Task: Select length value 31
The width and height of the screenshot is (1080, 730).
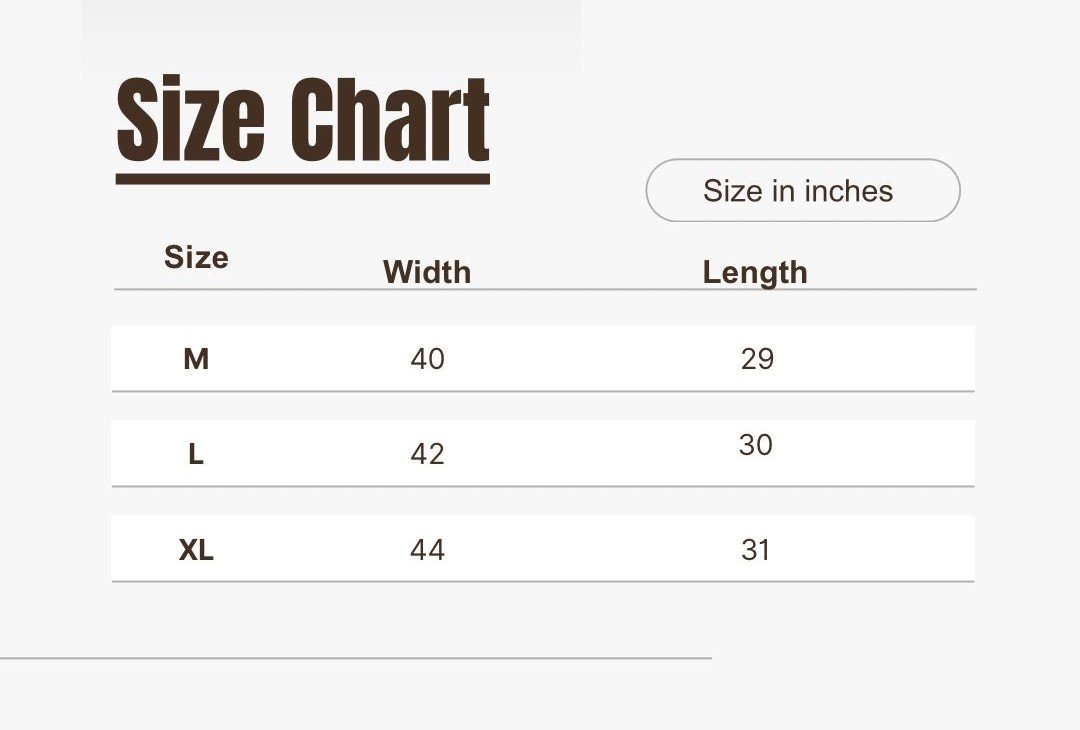Action: 756,550
